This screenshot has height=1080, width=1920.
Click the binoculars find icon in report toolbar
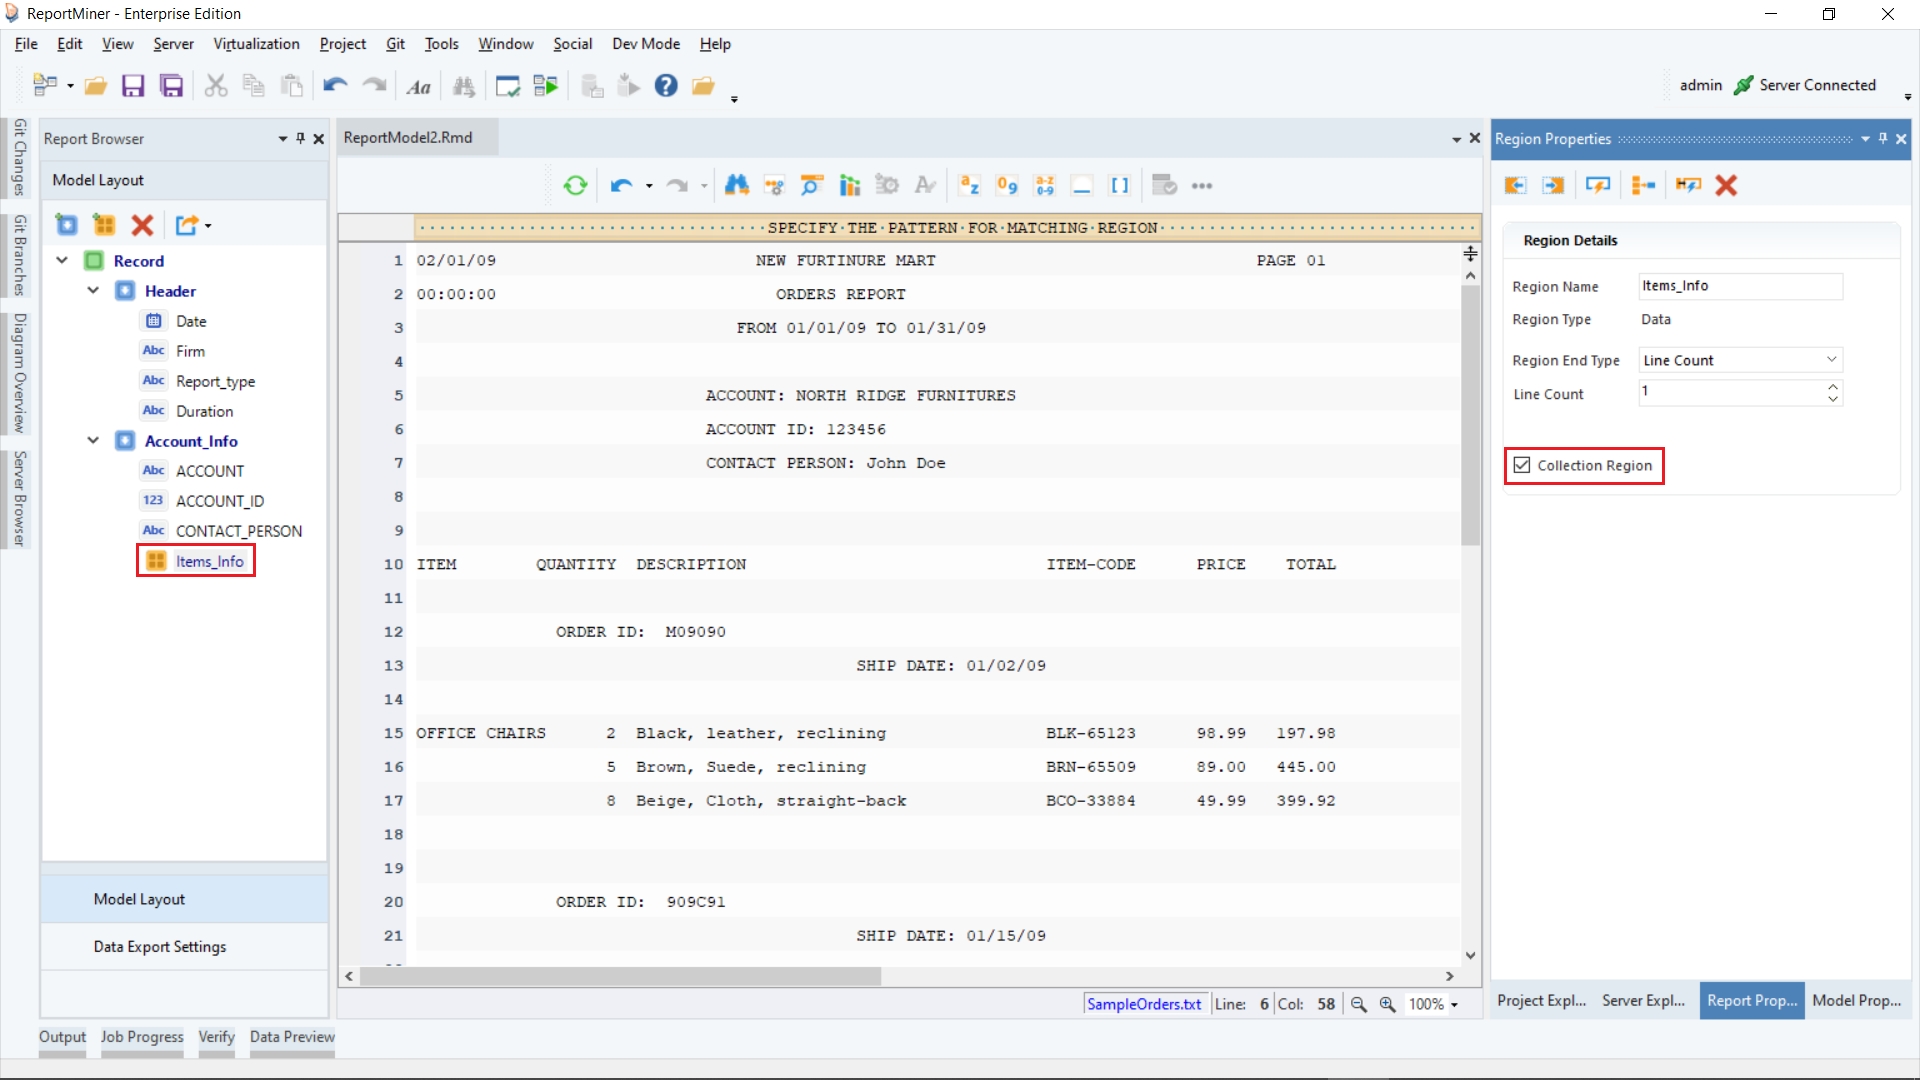737,185
